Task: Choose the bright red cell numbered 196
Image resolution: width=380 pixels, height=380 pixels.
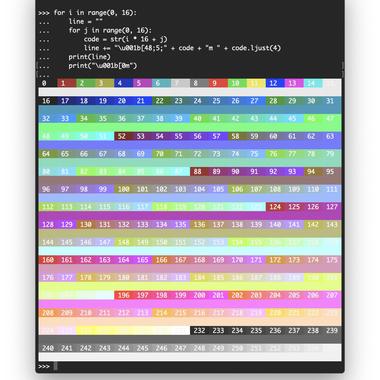Action: [124, 295]
